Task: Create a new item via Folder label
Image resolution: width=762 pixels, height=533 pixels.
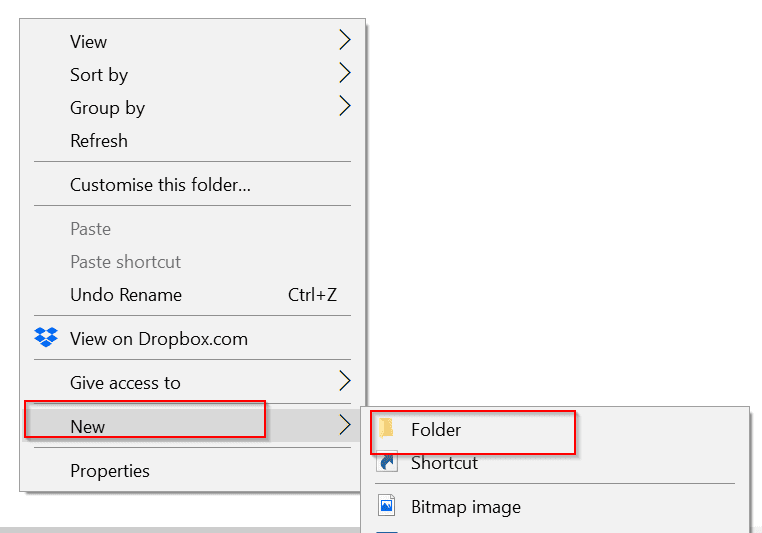Action: tap(436, 430)
